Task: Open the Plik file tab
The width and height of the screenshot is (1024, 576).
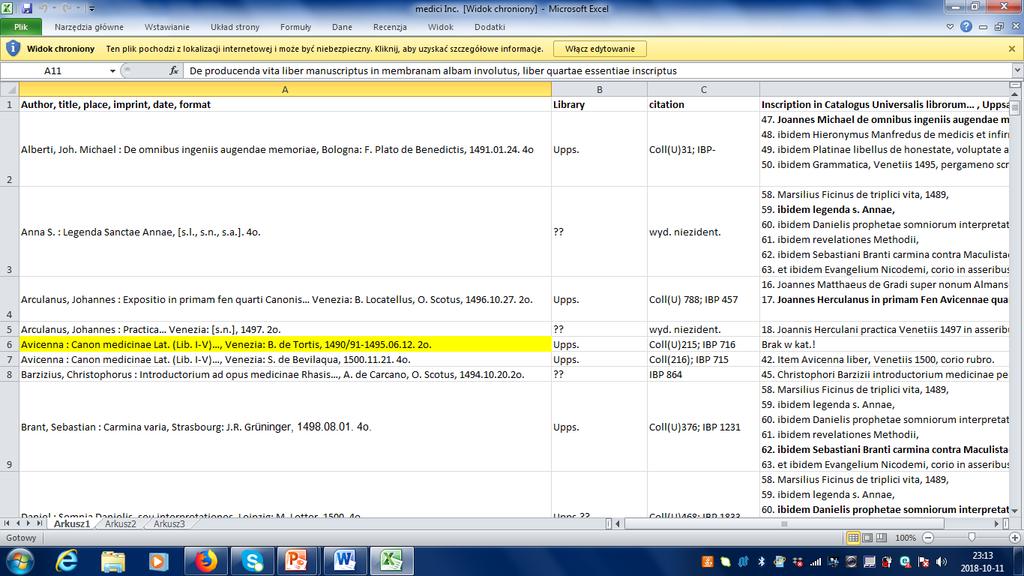Action: point(21,27)
